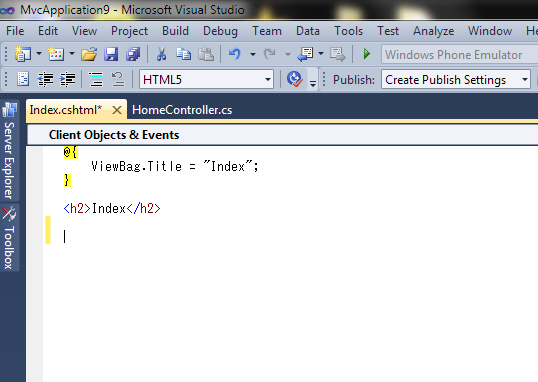This screenshot has height=382, width=538.
Task: Click the Navigate Backward icon
Action: (305, 54)
